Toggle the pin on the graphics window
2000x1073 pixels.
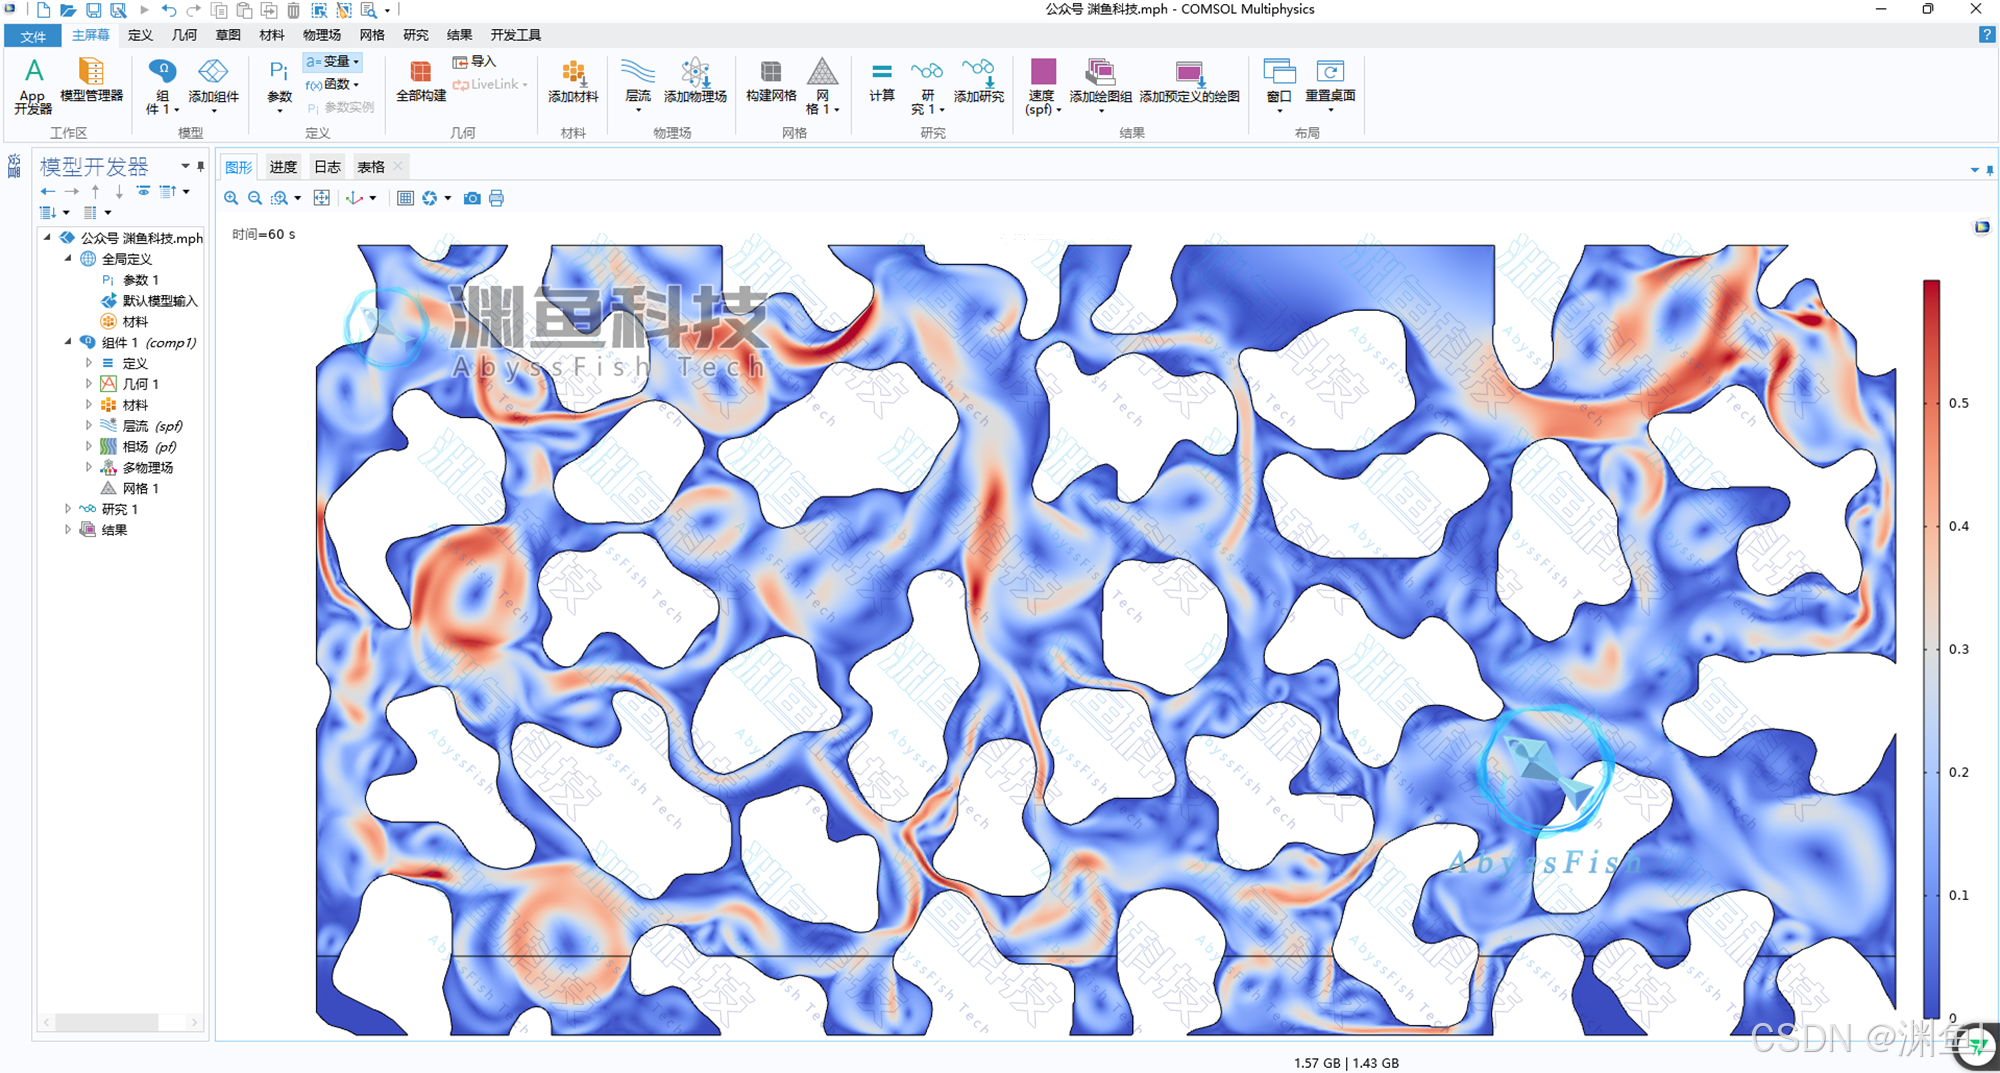[x=1990, y=170]
